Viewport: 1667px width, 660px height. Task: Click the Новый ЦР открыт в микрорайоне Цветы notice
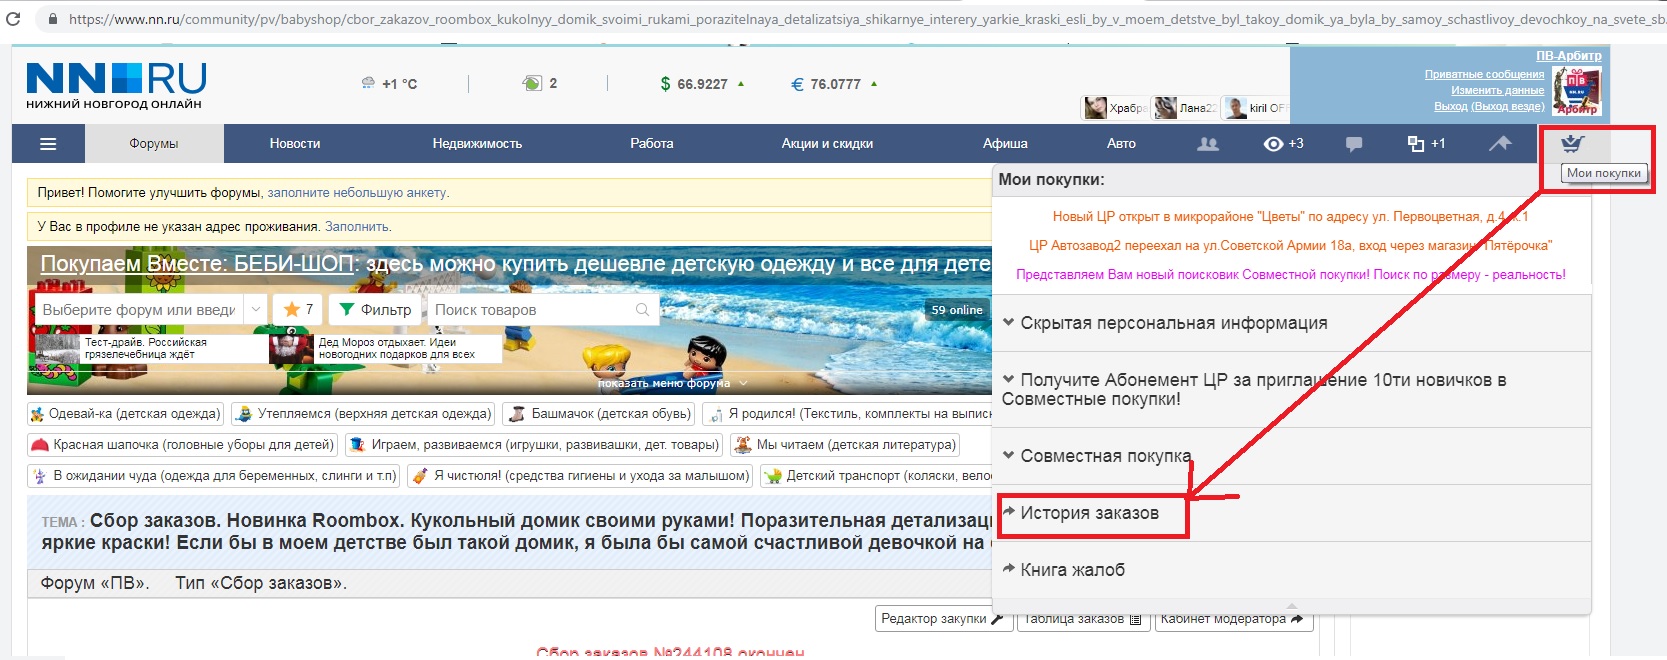(1290, 216)
